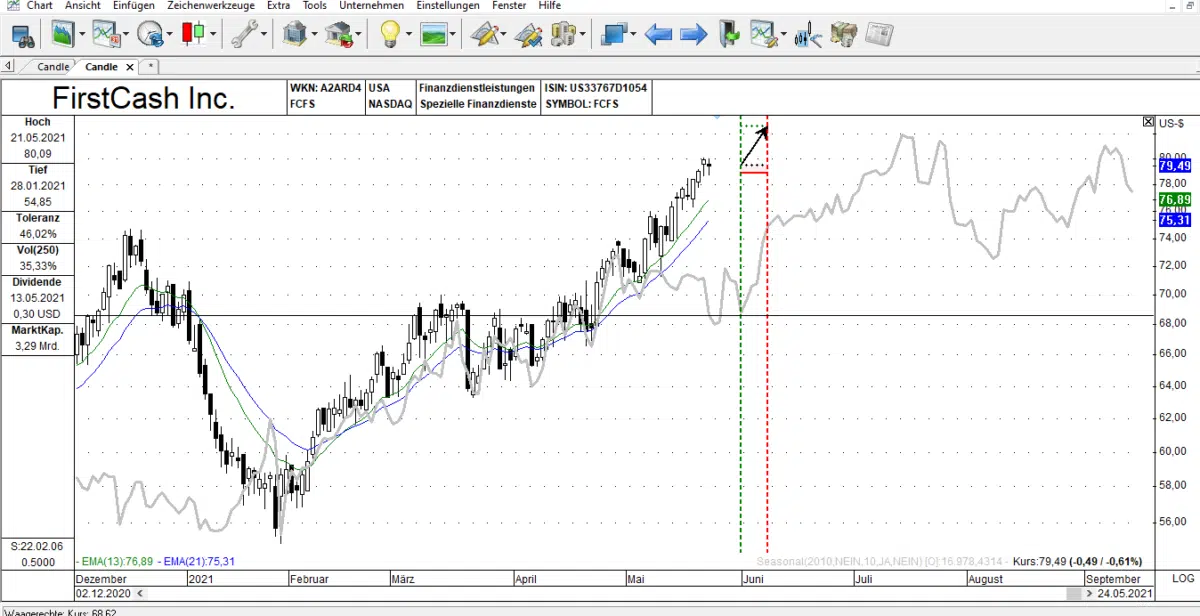Screen dimensions: 1200x616
Task: Click the FirstCash Inc. title
Action: pyautogui.click(x=143, y=98)
